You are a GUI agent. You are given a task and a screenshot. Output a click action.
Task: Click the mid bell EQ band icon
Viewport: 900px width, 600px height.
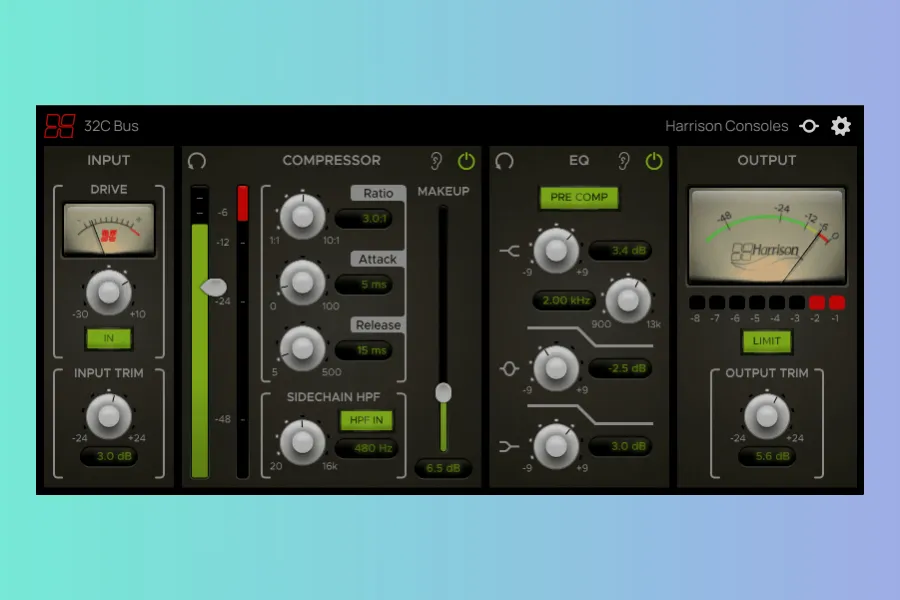[510, 369]
